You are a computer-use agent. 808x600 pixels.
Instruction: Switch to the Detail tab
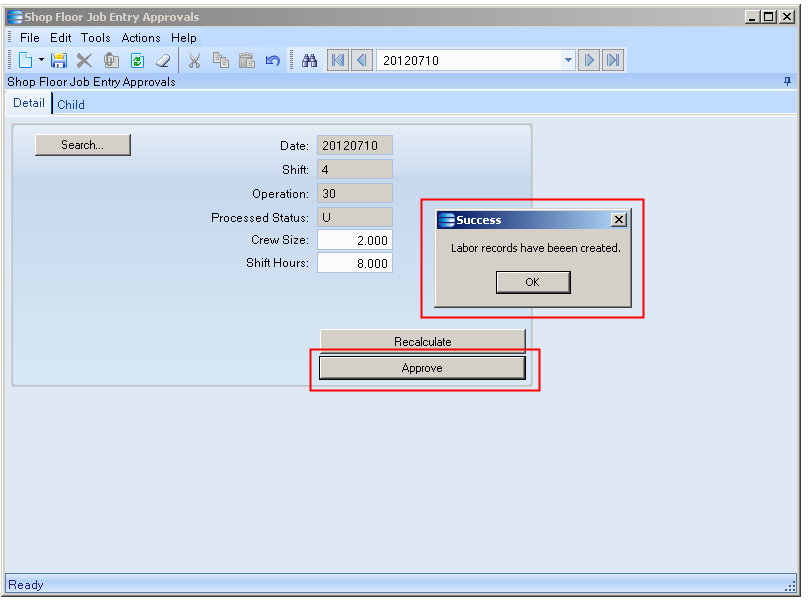coord(29,103)
